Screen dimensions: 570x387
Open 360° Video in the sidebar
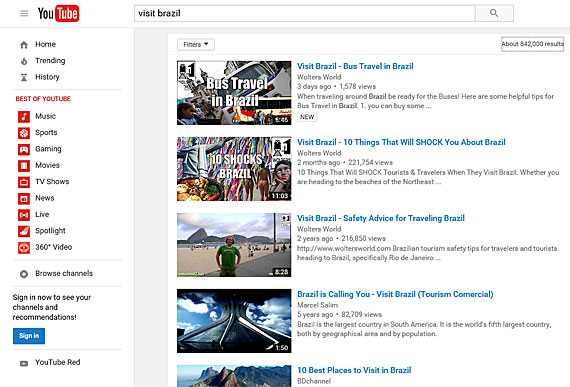pos(53,247)
